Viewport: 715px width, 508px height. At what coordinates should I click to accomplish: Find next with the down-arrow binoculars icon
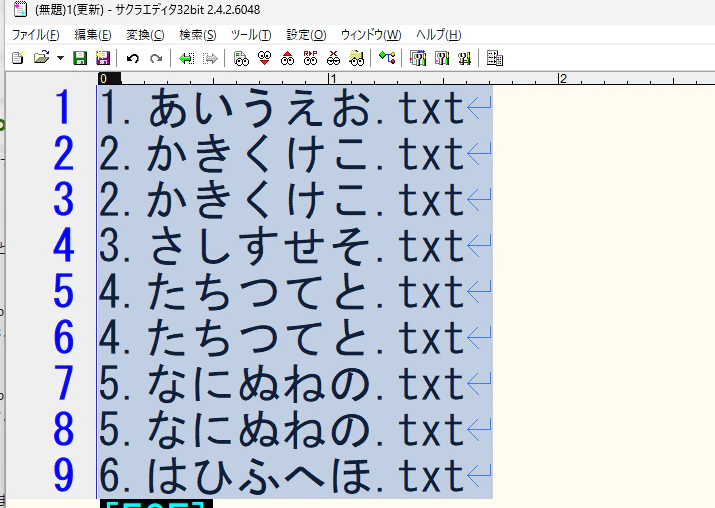(264, 58)
